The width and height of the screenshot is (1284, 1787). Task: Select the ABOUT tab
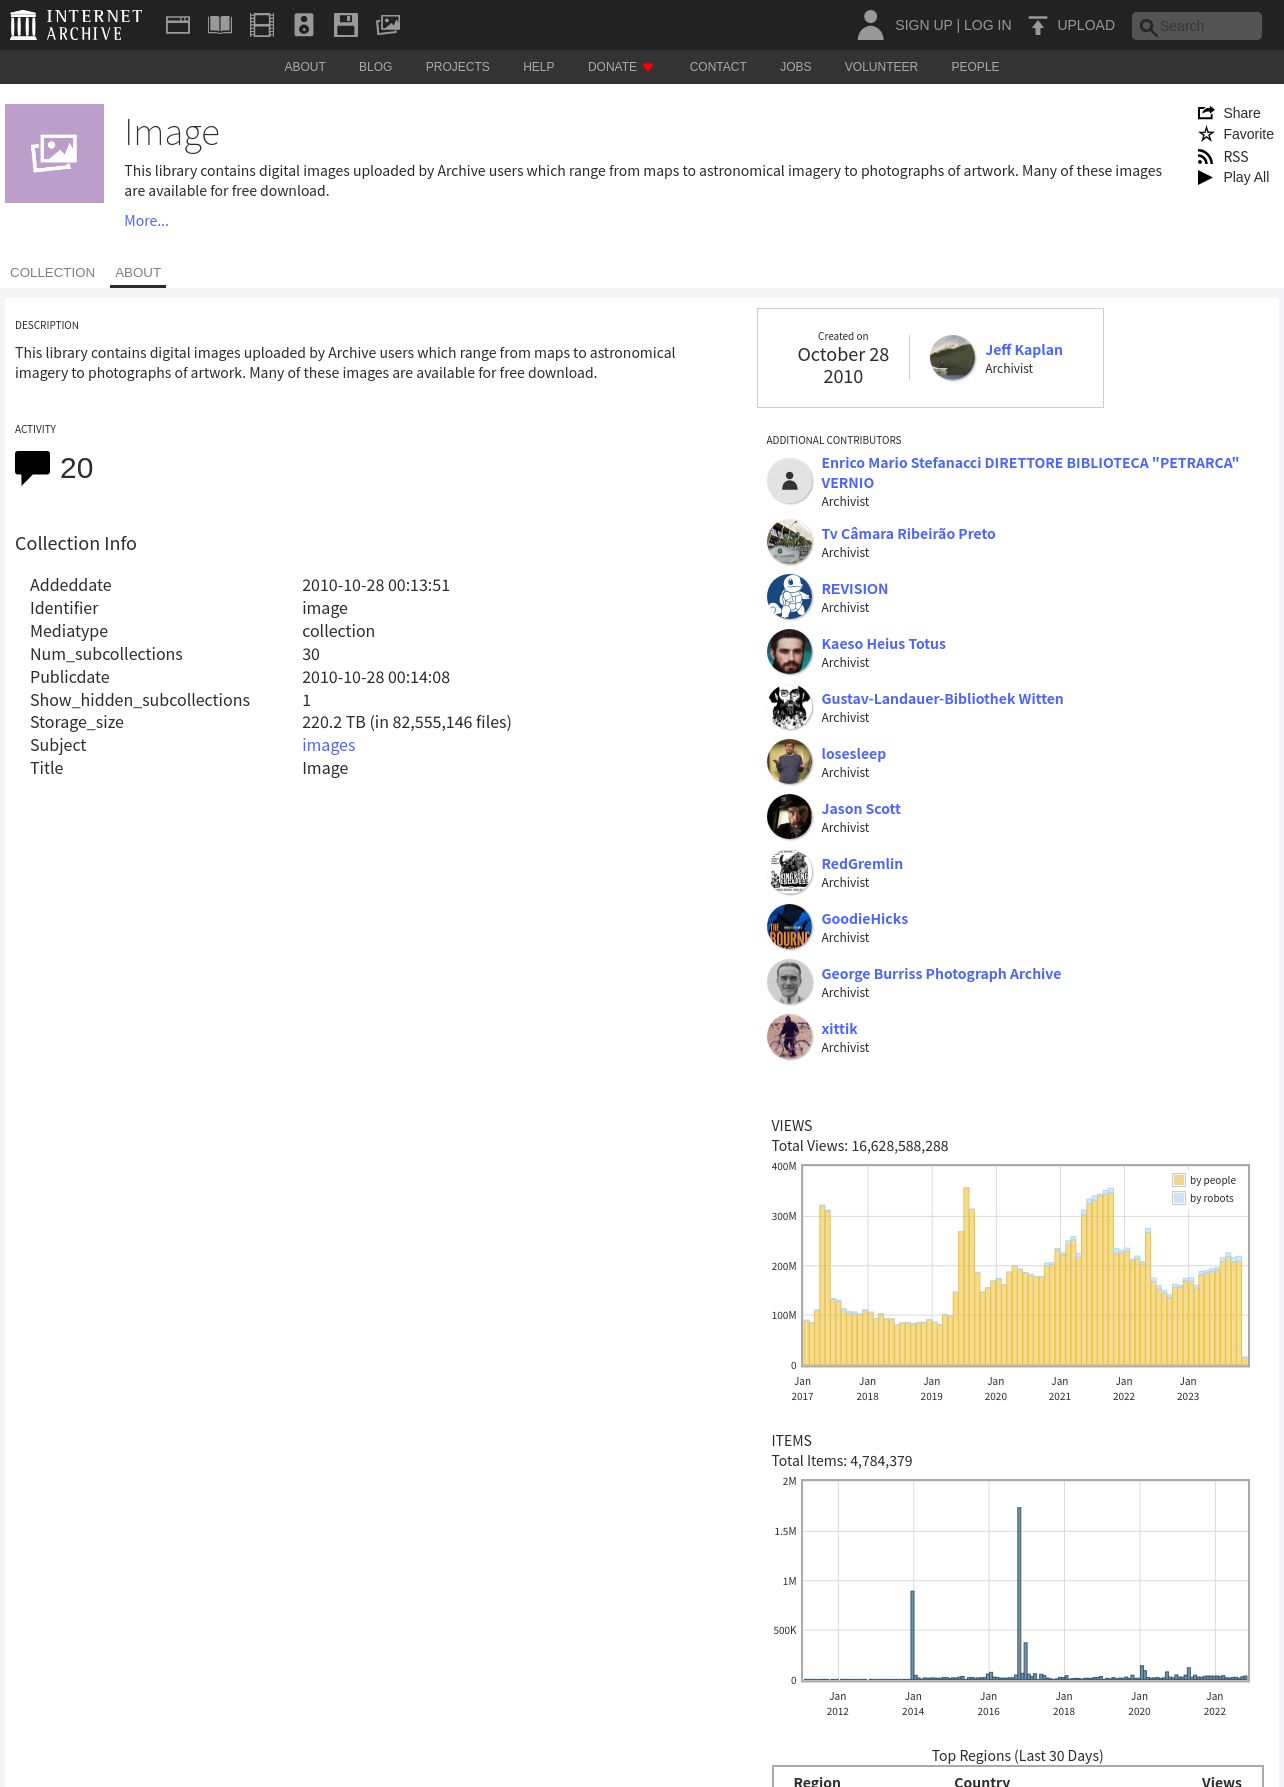(138, 272)
